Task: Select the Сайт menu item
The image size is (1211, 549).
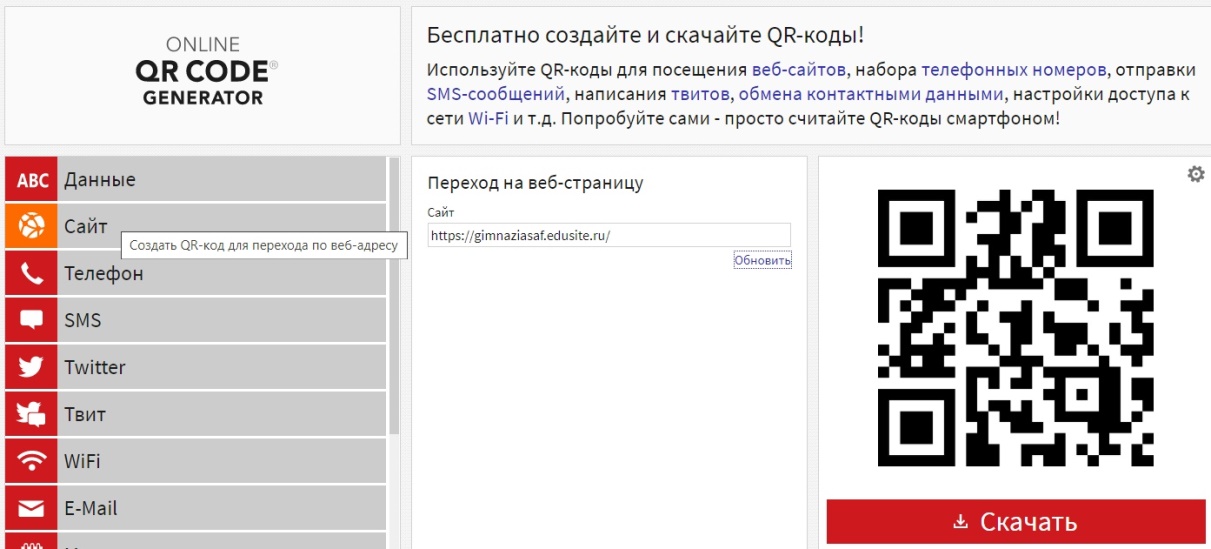Action: click(195, 227)
